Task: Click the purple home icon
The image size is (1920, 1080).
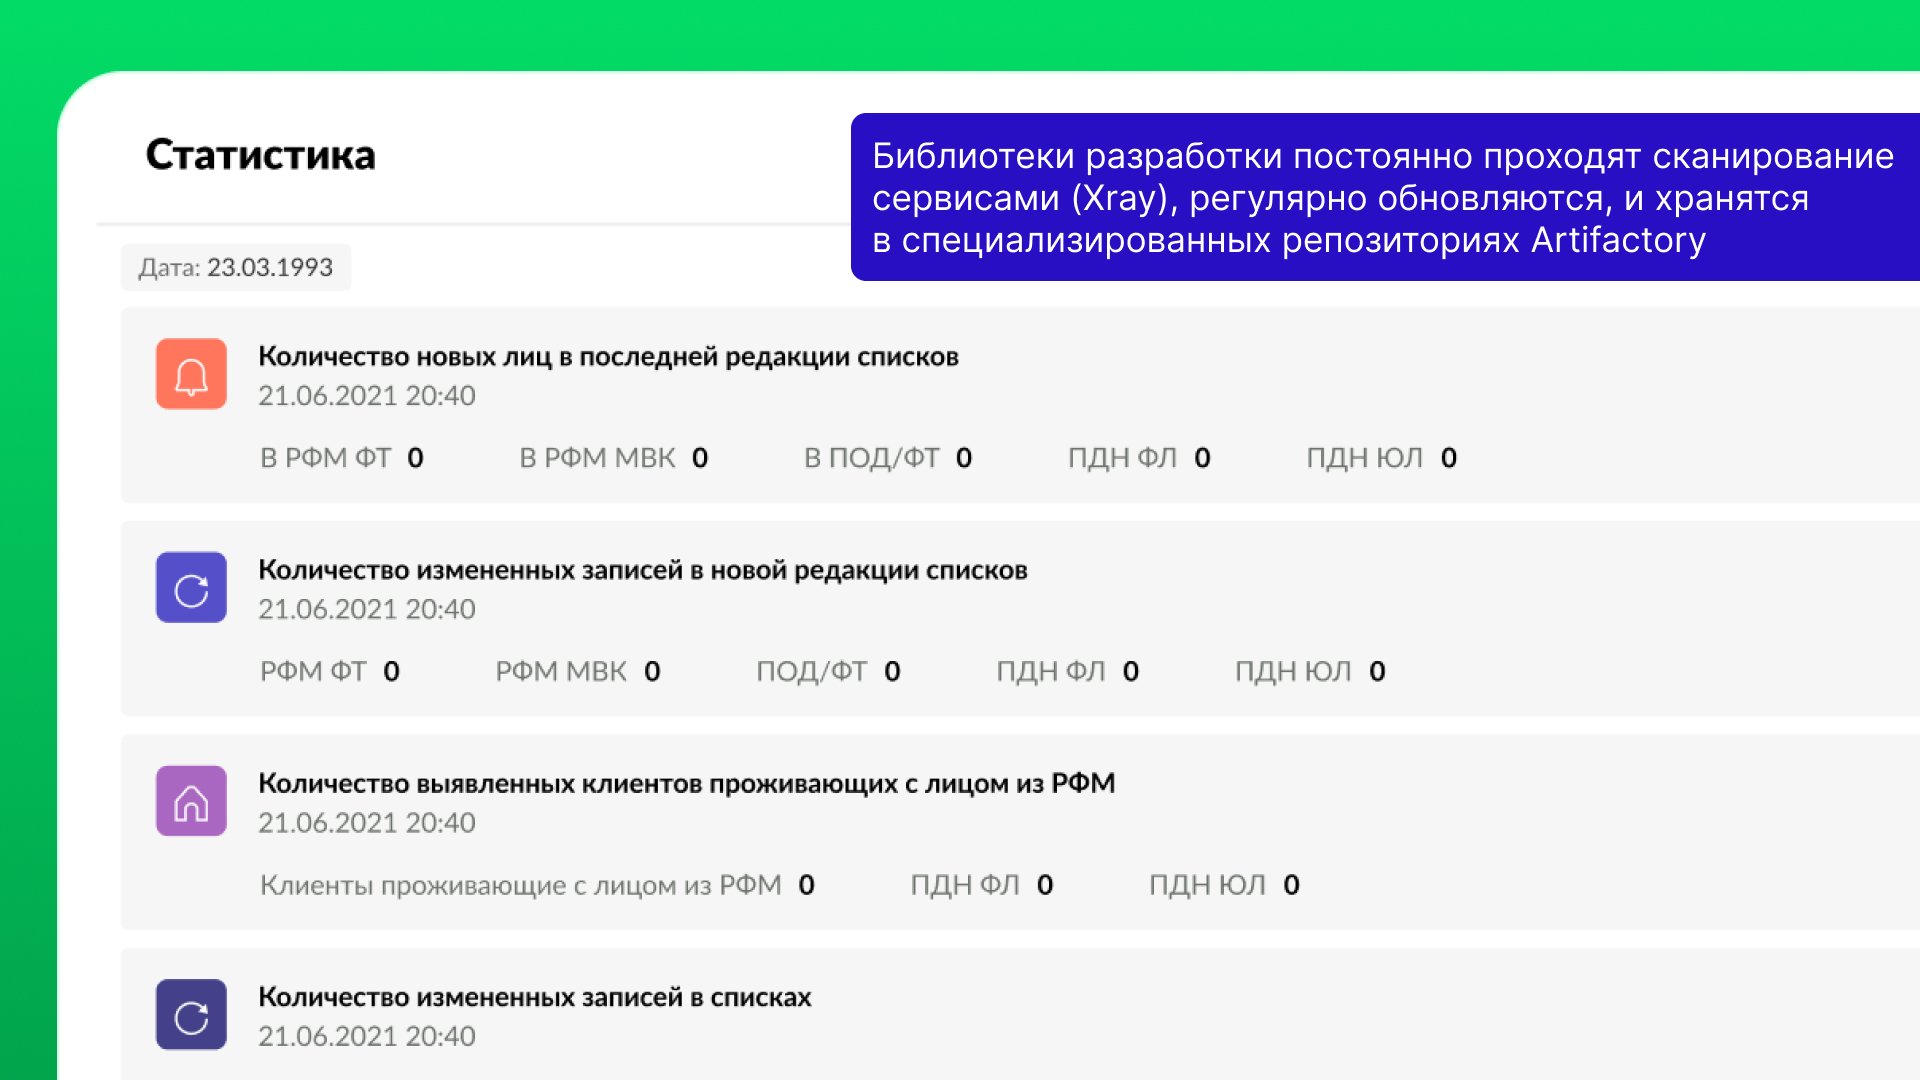Action: click(191, 801)
